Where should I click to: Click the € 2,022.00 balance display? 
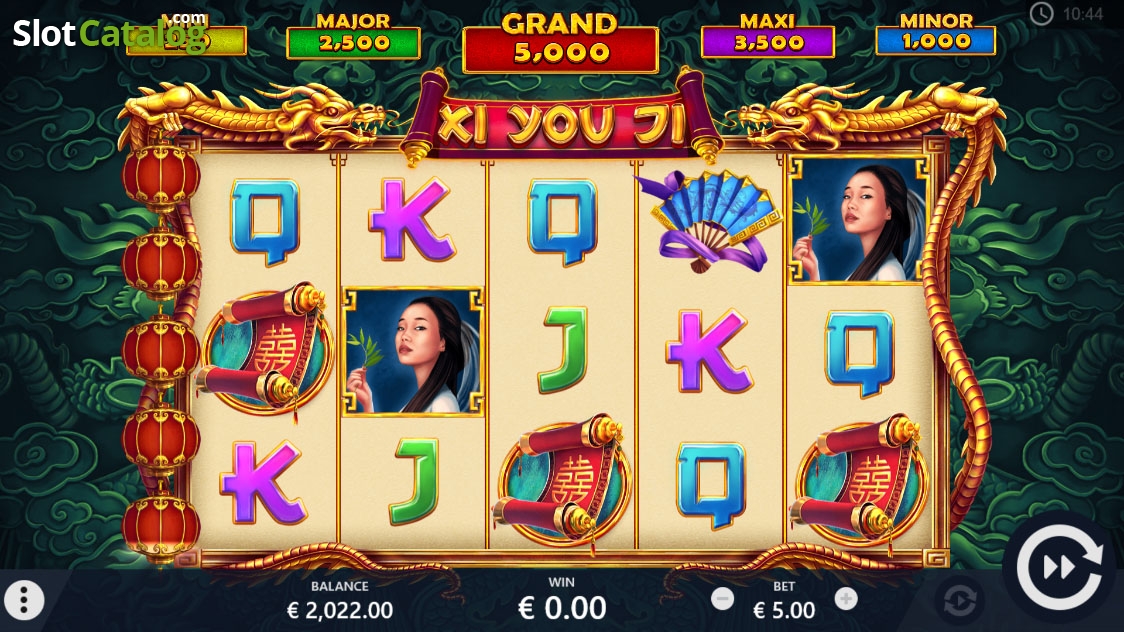[x=339, y=610]
